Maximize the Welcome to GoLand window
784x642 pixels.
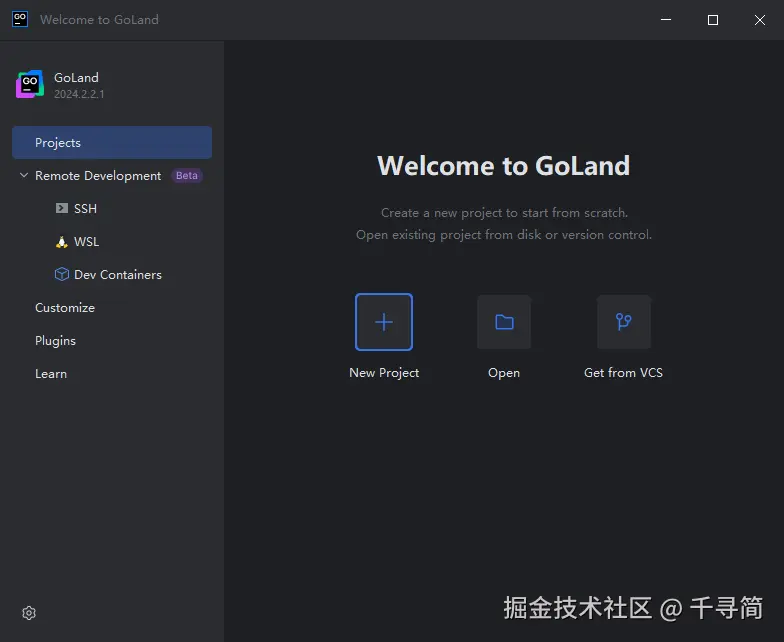coord(713,20)
